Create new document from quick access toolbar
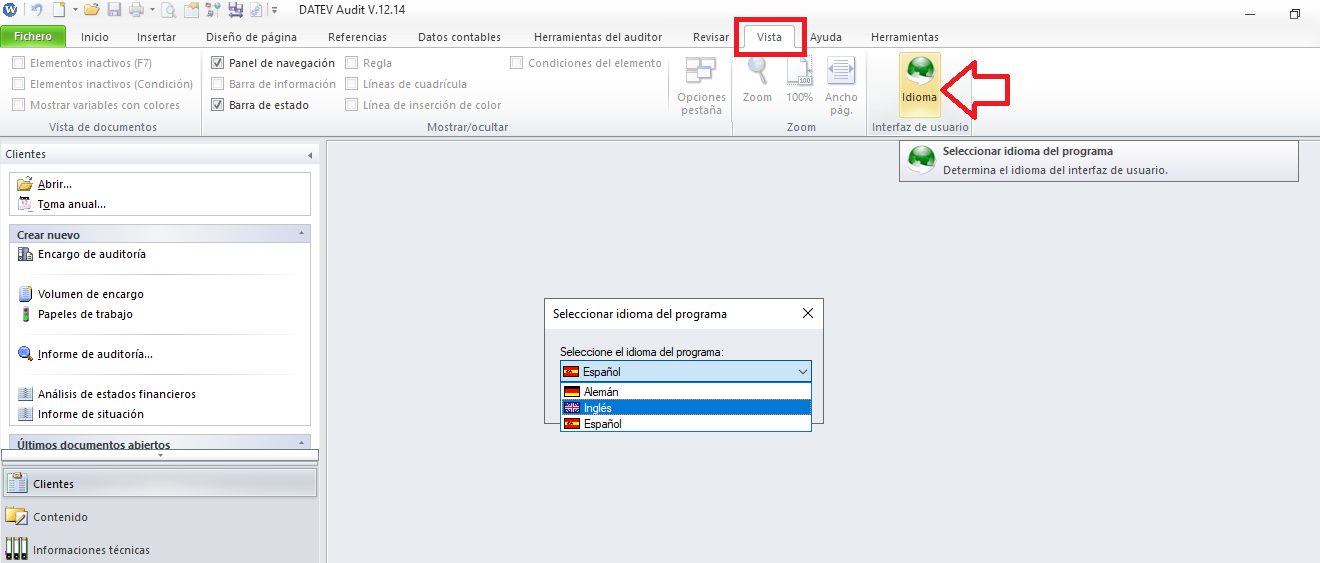Image resolution: width=1320 pixels, height=563 pixels. pos(59,10)
